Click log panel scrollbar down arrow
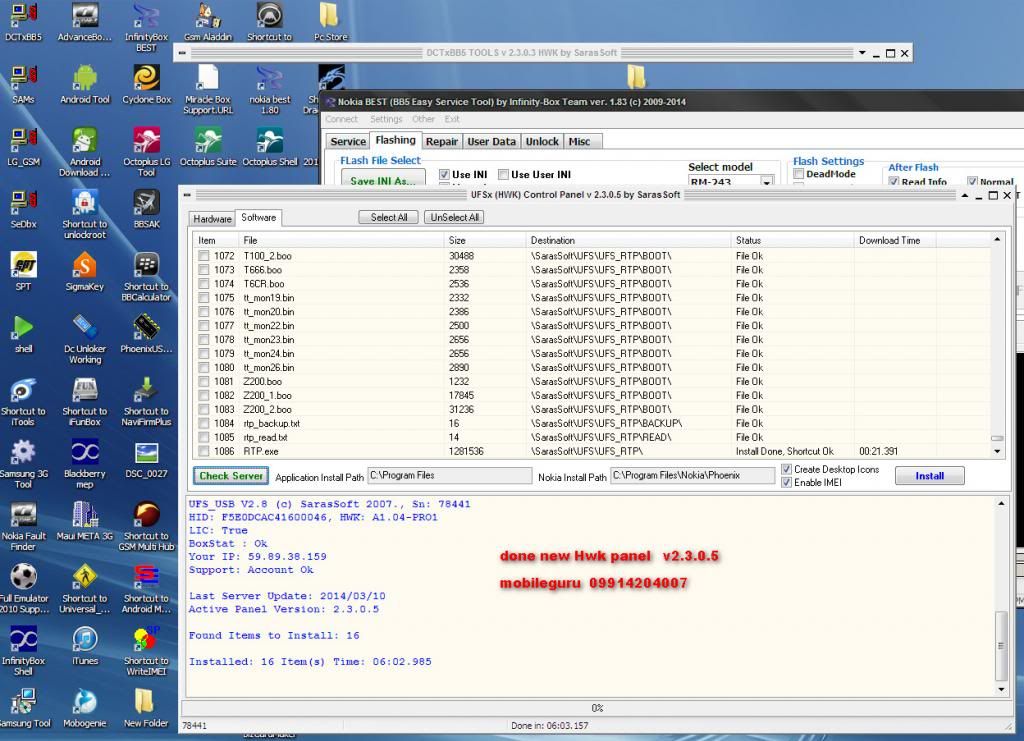The height and width of the screenshot is (741, 1024). pyautogui.click(x=1001, y=689)
